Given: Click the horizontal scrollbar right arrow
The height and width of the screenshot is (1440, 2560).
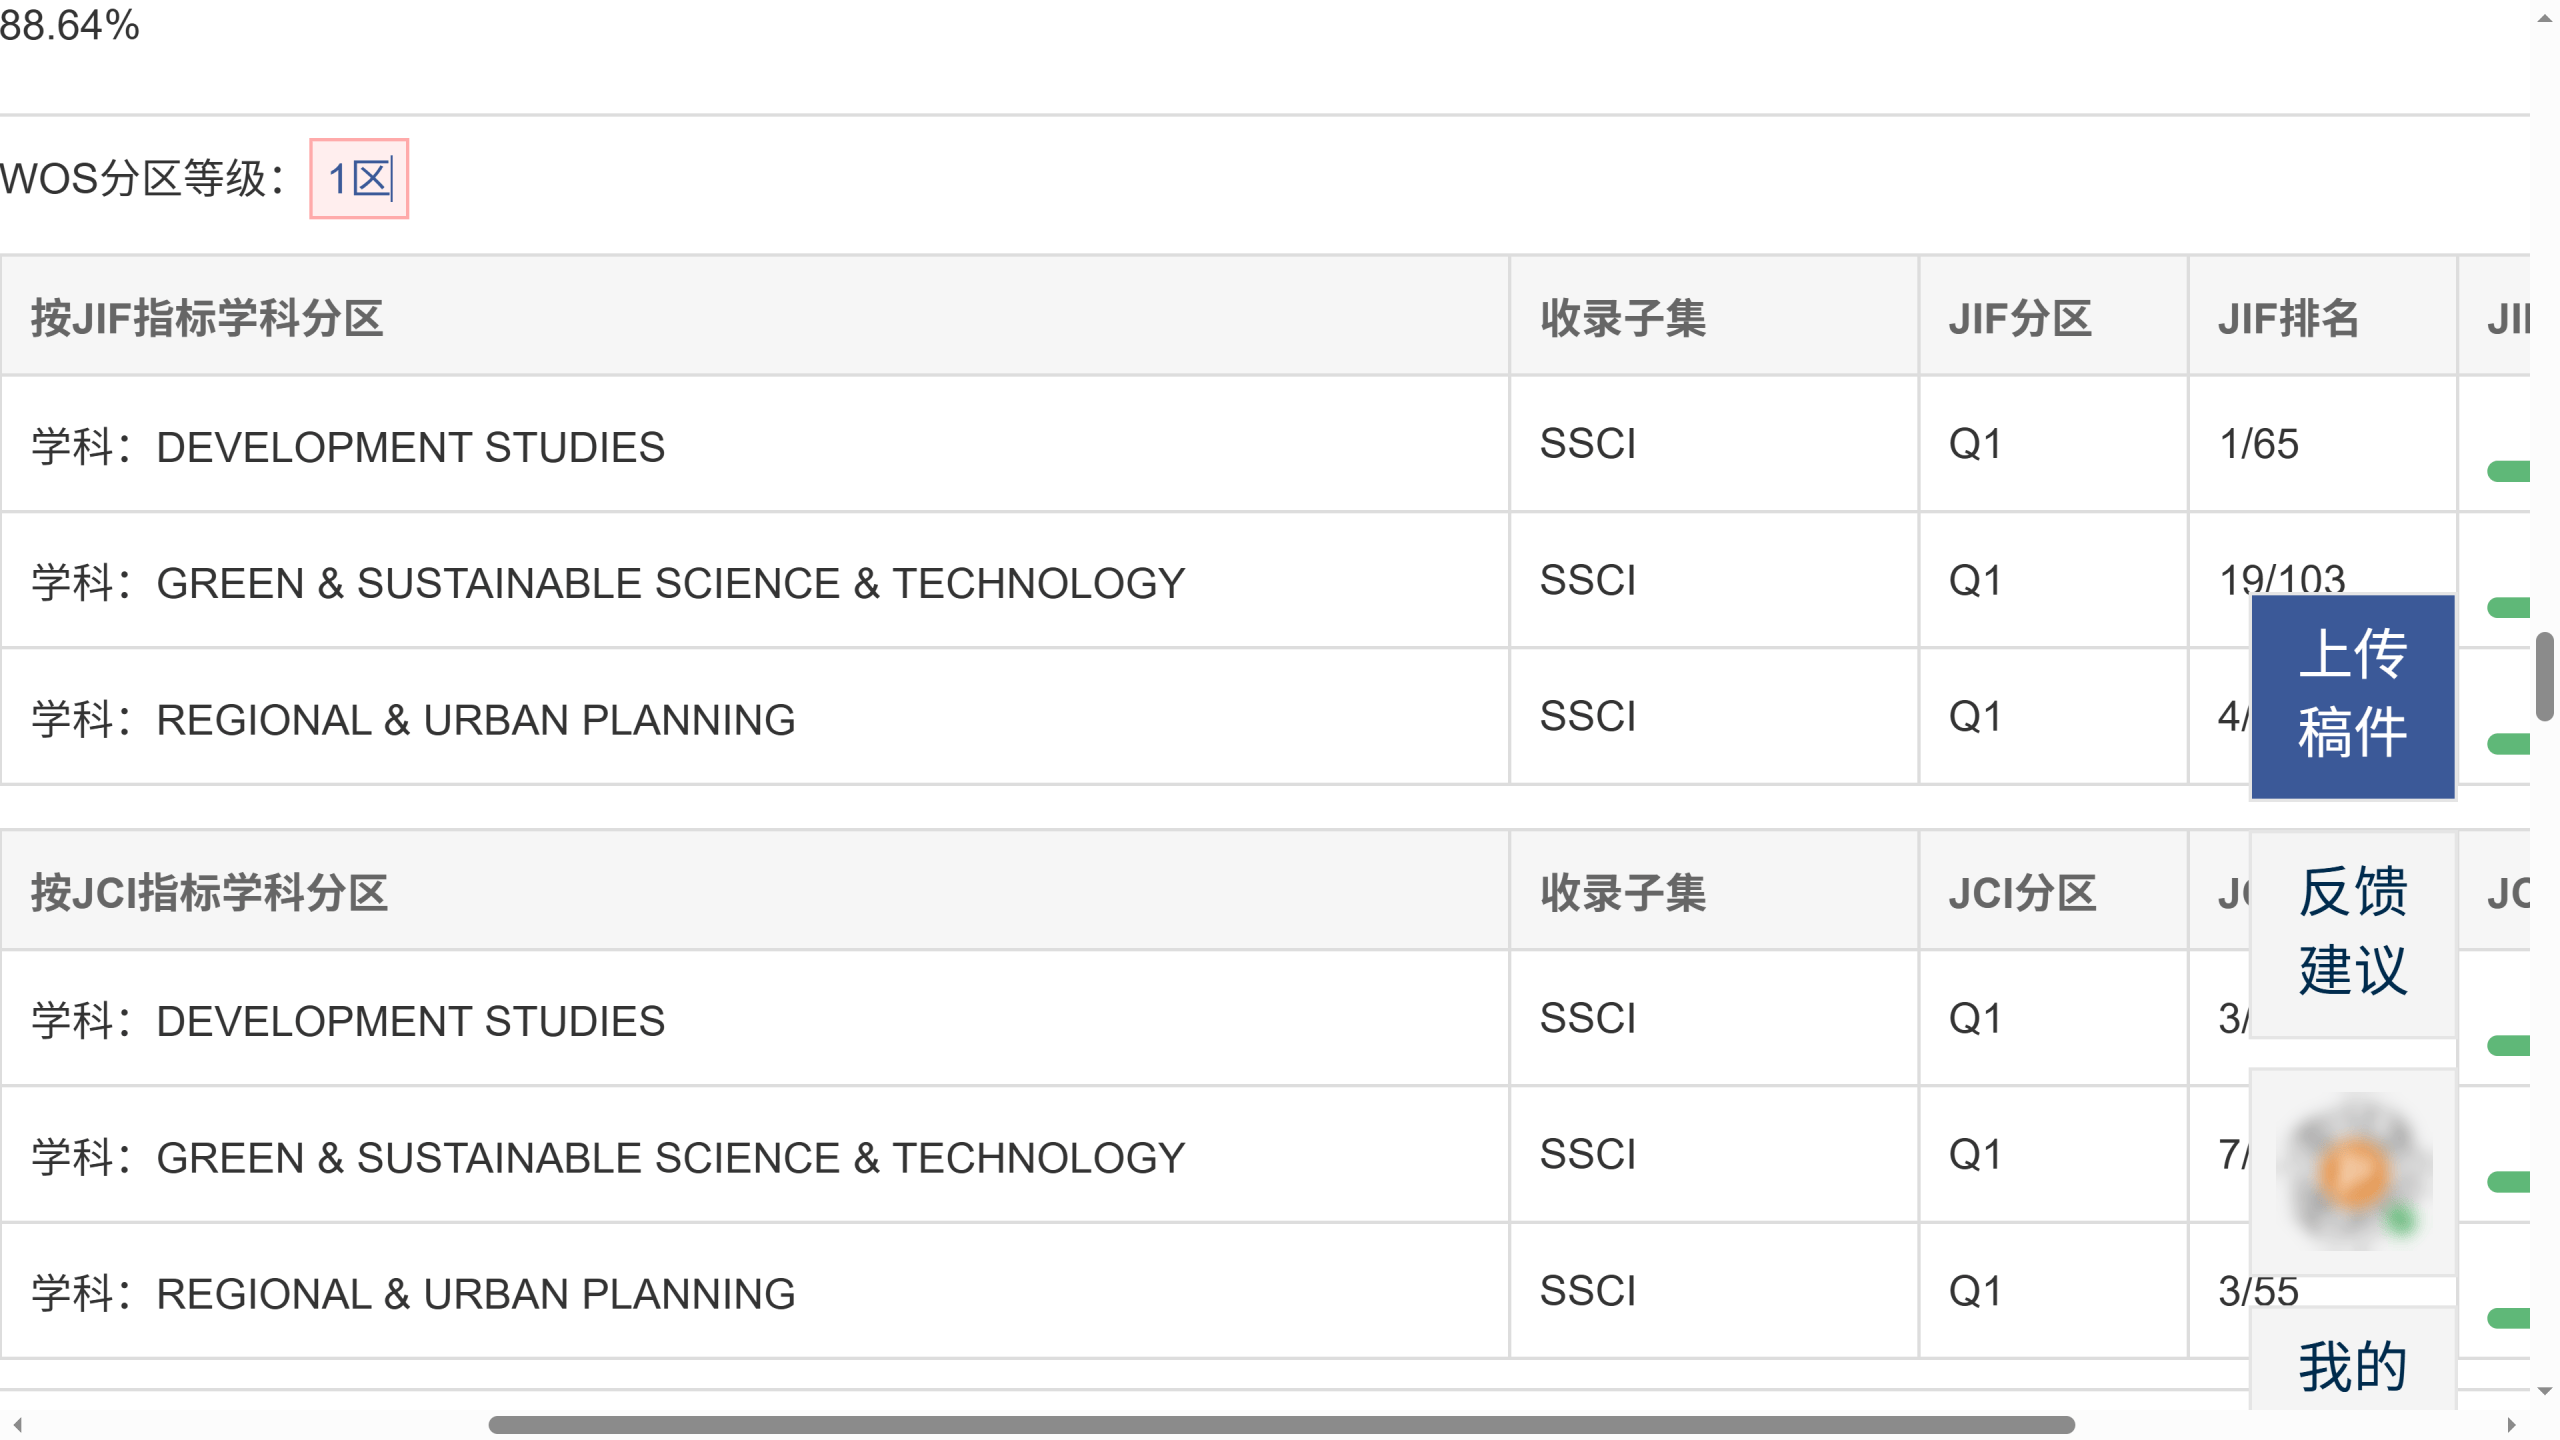Looking at the screenshot, I should coord(2511,1425).
